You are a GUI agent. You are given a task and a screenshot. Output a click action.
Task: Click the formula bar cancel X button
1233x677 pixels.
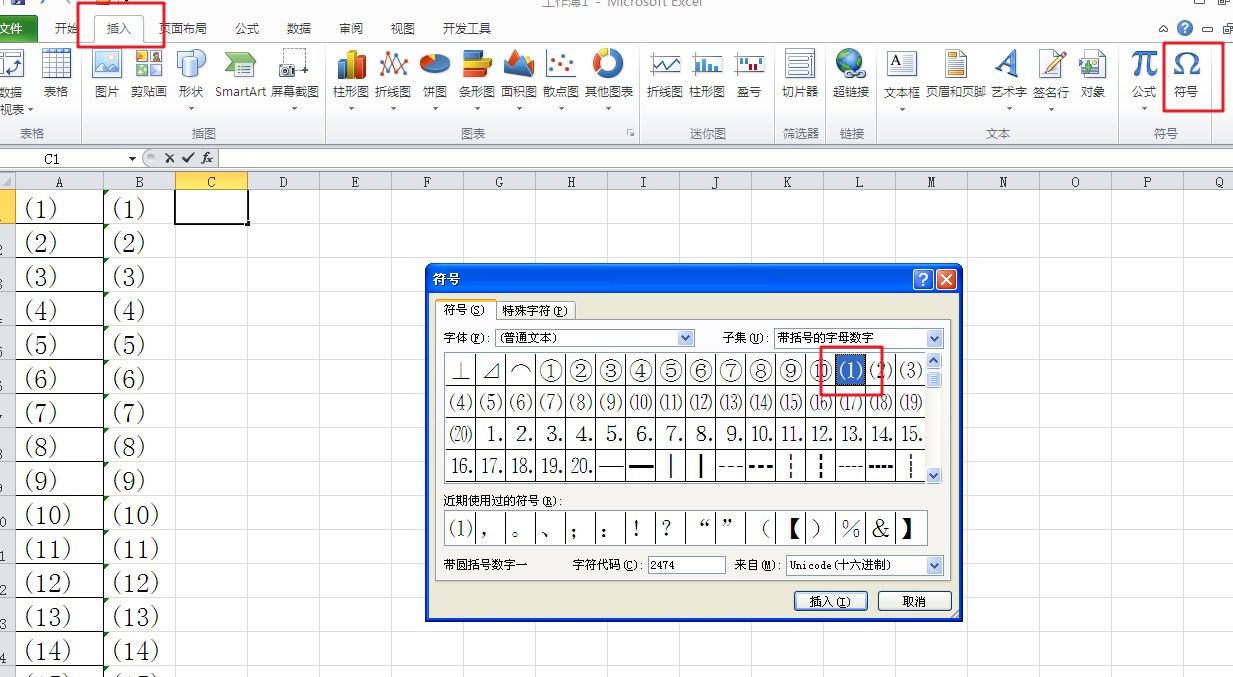pyautogui.click(x=170, y=158)
